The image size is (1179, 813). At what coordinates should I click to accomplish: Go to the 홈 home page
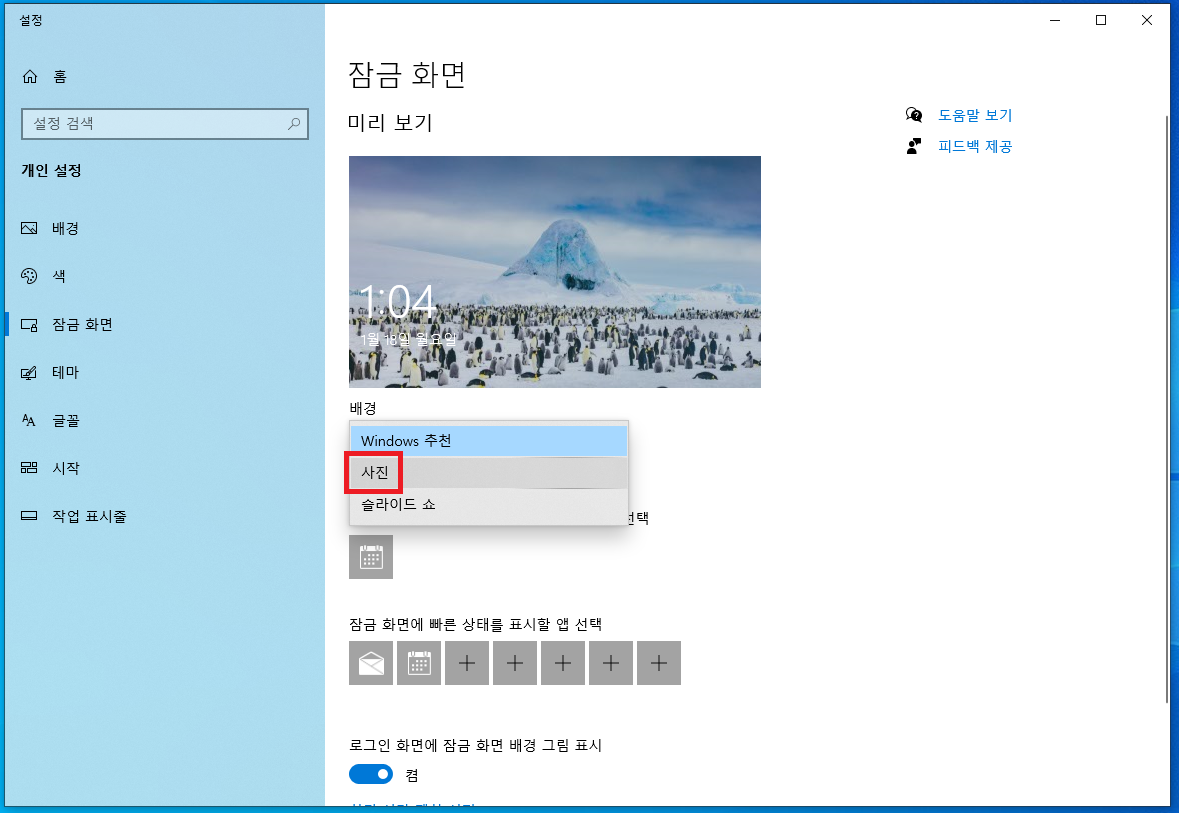pos(45,77)
